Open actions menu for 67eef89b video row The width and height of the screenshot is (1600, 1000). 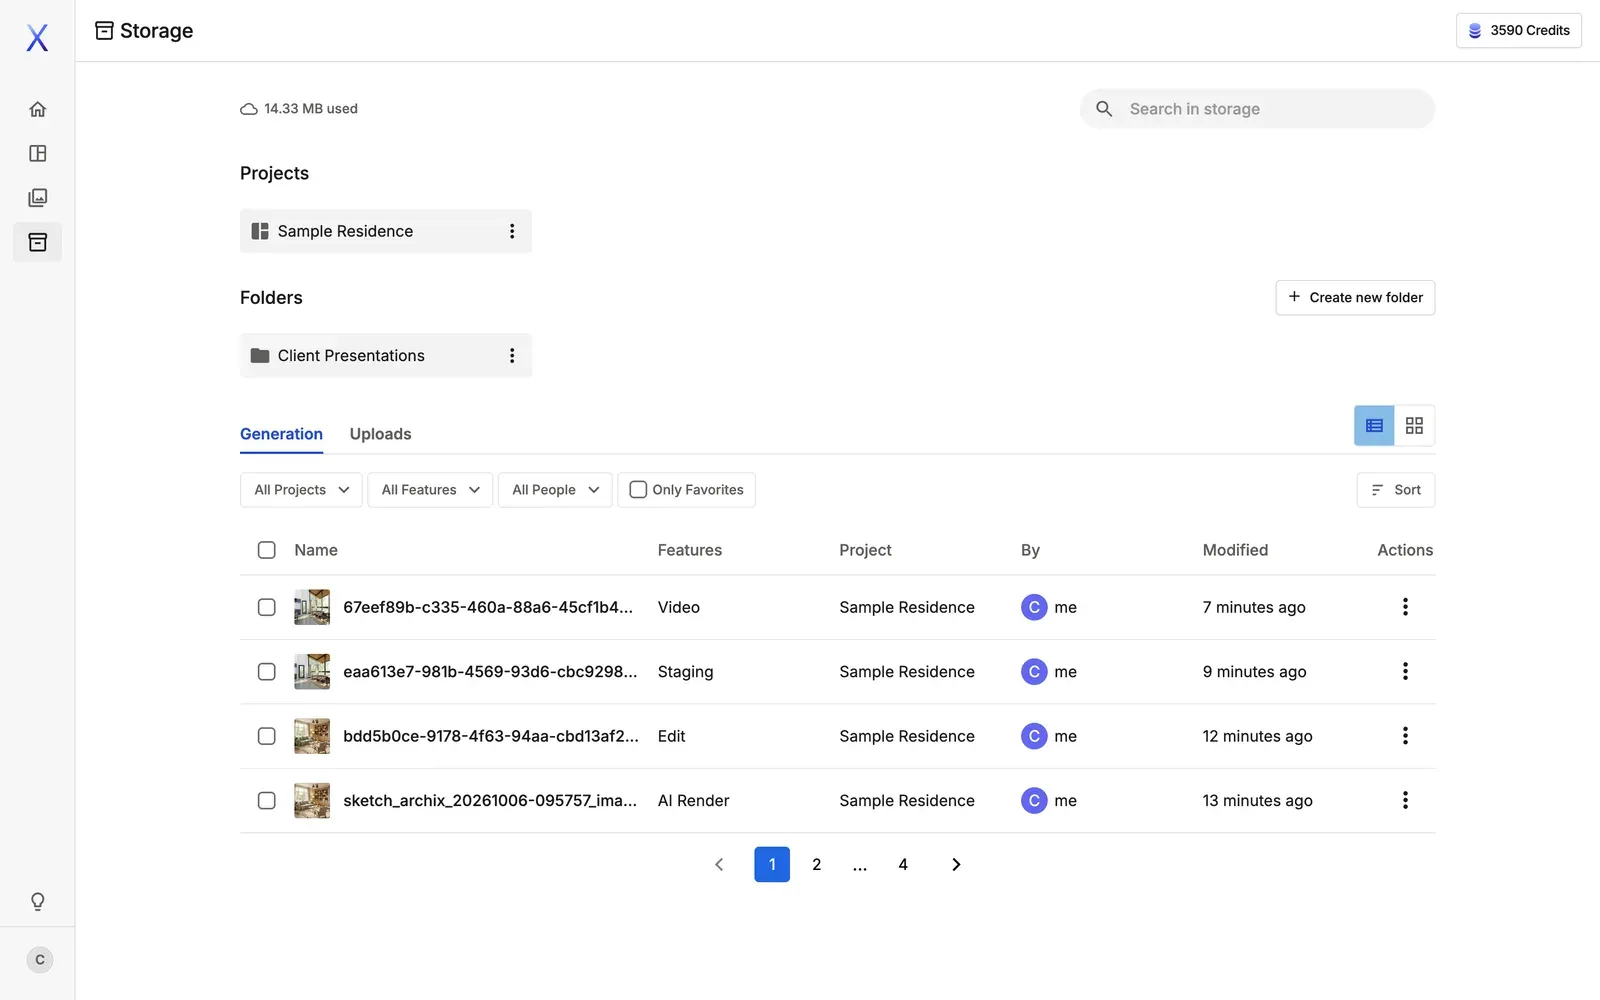pos(1405,607)
